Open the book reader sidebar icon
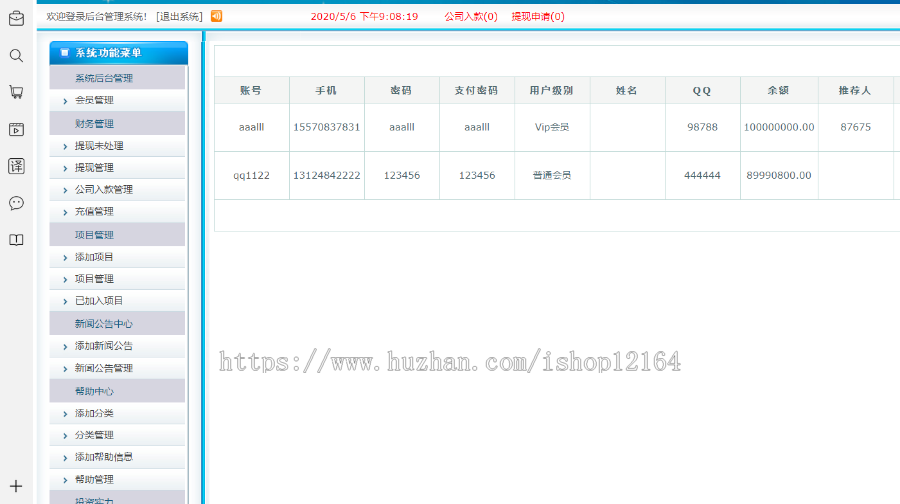The height and width of the screenshot is (504, 900). (16, 240)
